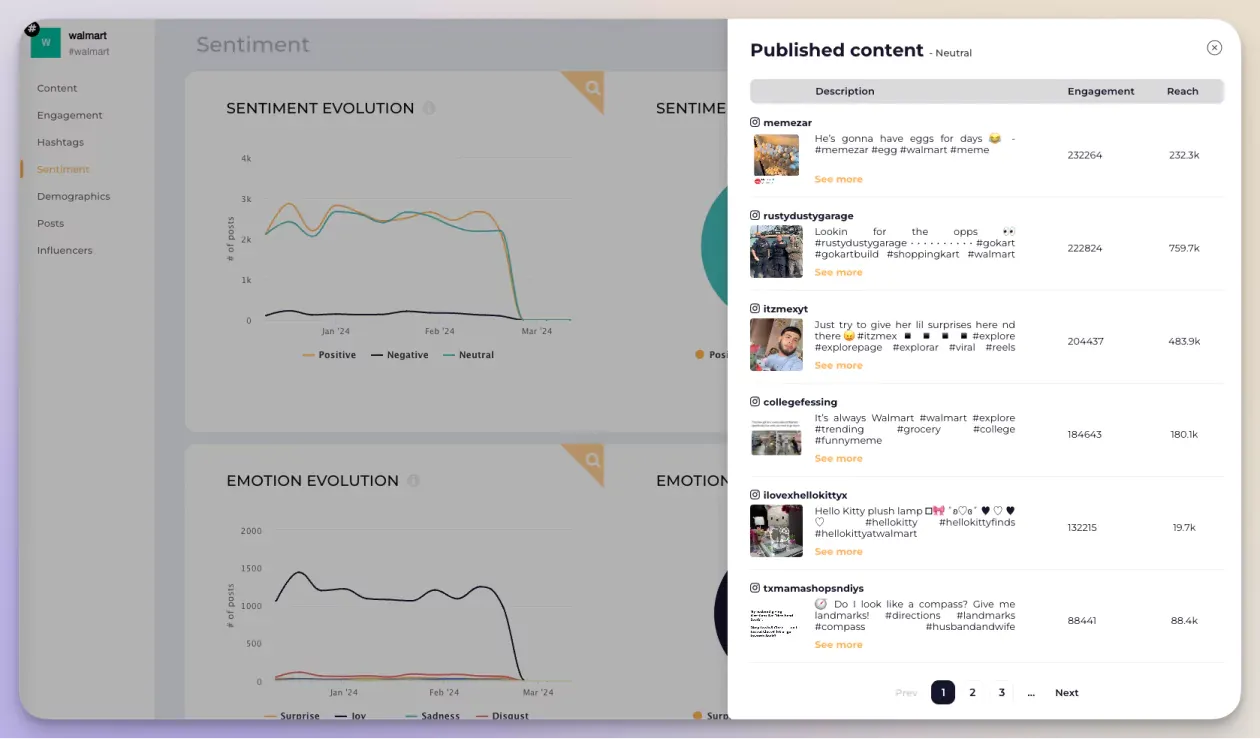Open the Demographics section

click(73, 196)
